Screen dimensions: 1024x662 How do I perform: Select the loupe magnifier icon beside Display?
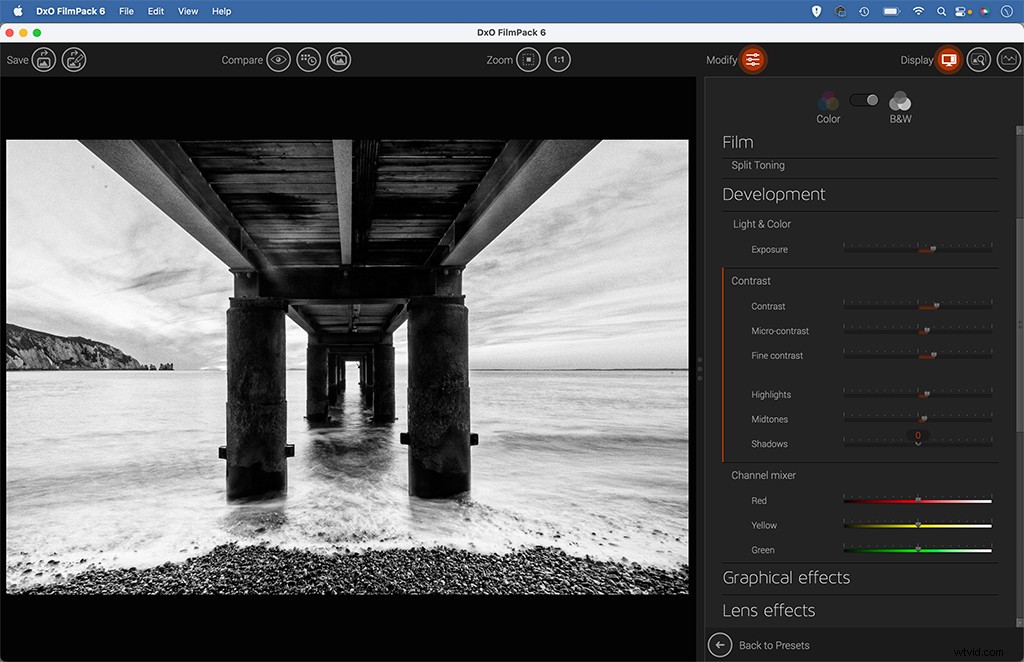pos(978,59)
